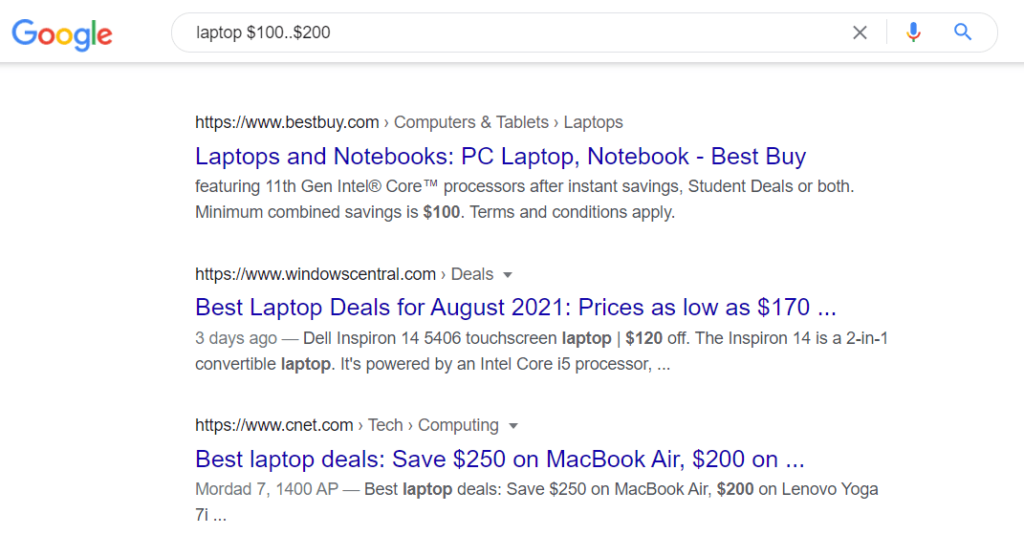Click the magnifying glass search icon
Viewport: 1024px width, 556px height.
click(963, 33)
